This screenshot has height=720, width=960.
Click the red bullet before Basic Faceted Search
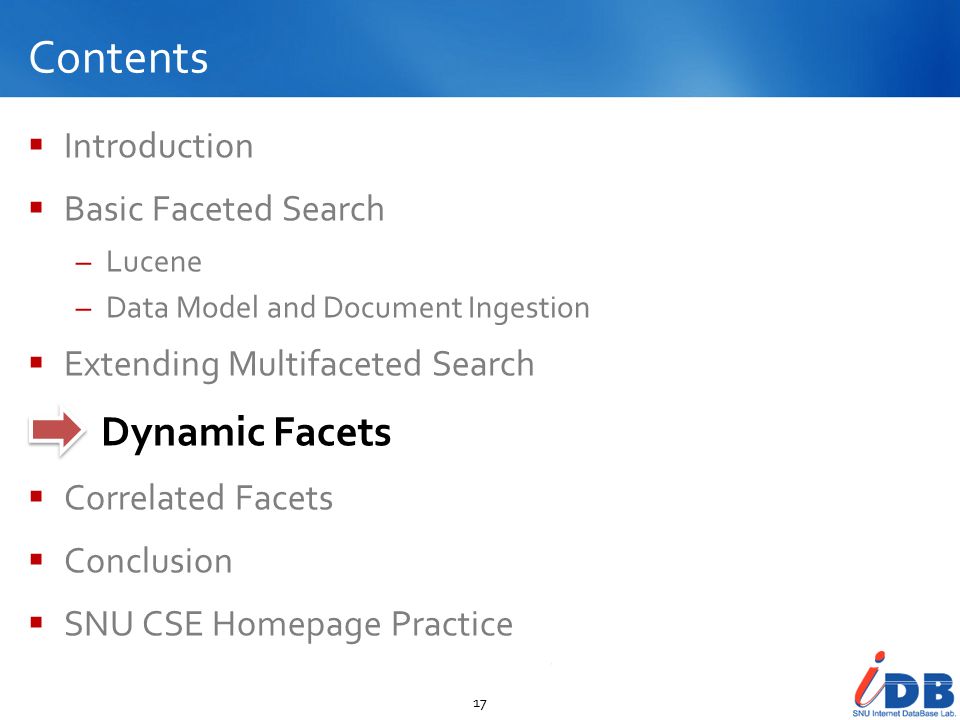[x=36, y=208]
